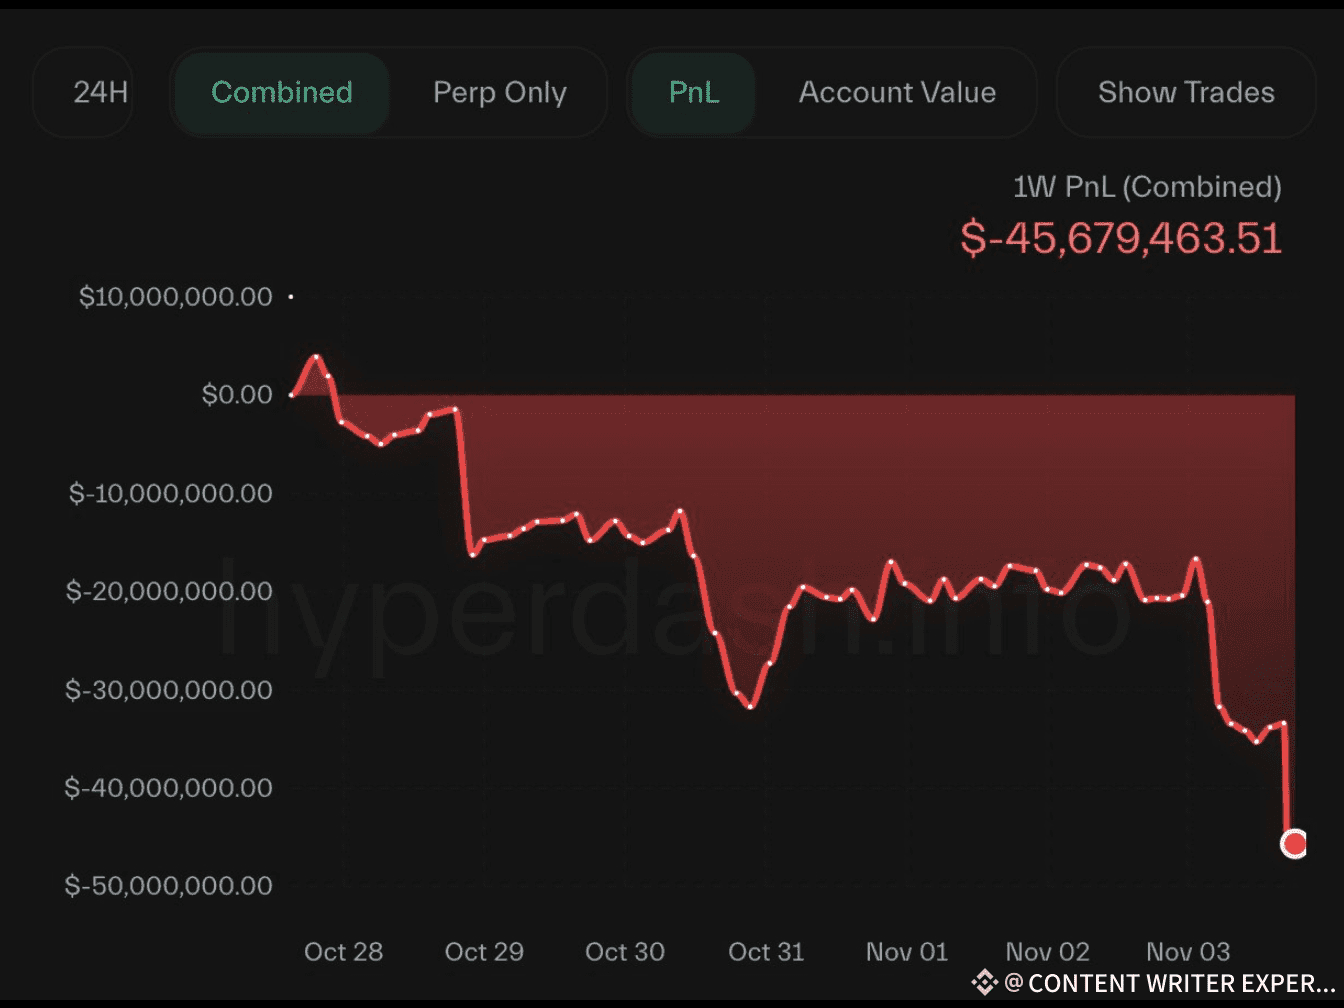The image size is (1344, 1008).
Task: Click the Oct 31 date label
Action: click(x=766, y=951)
